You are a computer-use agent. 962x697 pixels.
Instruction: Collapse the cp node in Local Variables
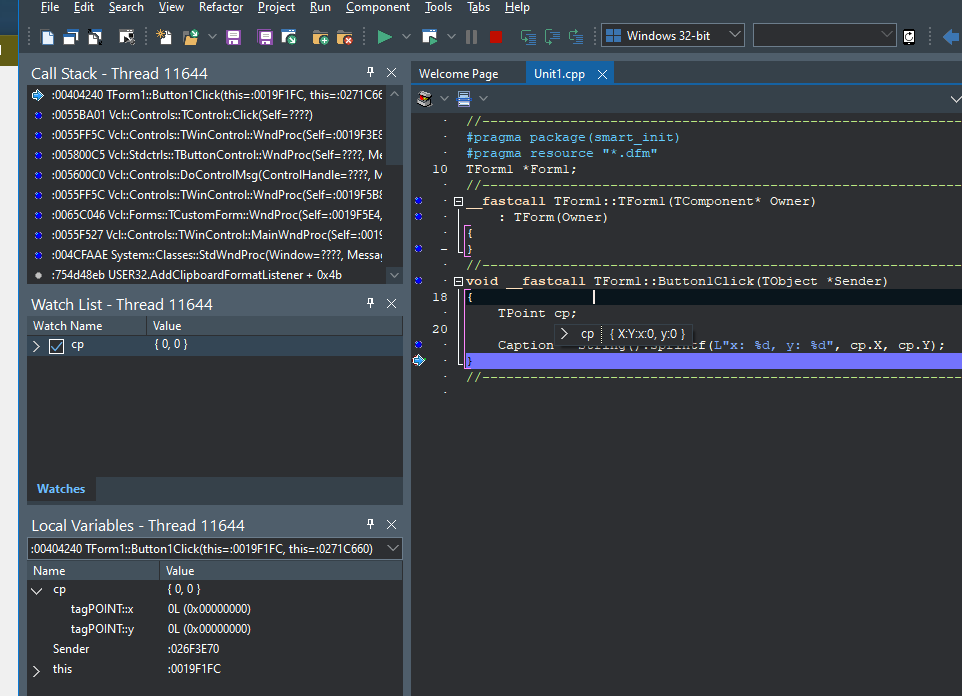coord(37,590)
